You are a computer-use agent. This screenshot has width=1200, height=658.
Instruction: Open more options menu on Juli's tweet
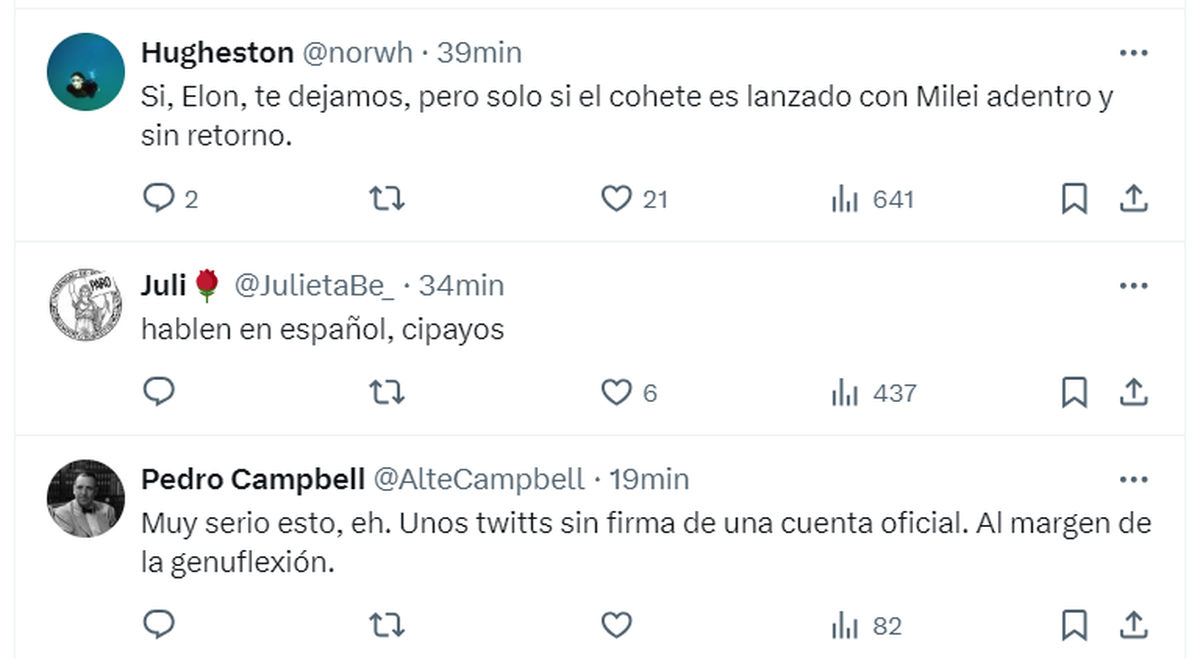tap(1133, 286)
